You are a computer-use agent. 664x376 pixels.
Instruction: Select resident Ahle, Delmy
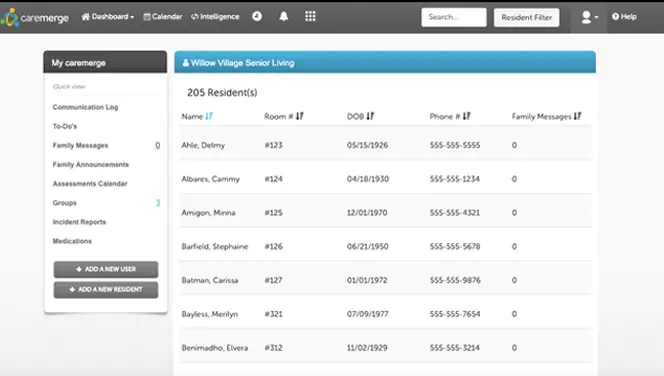(x=203, y=145)
